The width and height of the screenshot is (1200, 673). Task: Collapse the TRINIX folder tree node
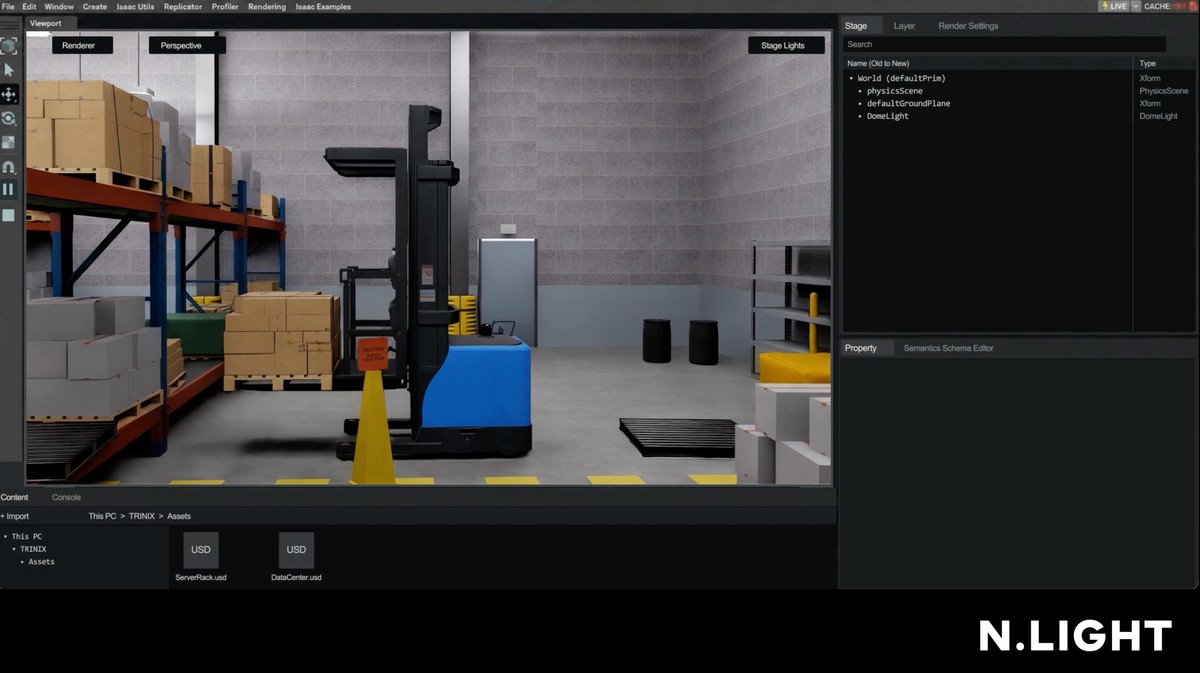point(14,549)
